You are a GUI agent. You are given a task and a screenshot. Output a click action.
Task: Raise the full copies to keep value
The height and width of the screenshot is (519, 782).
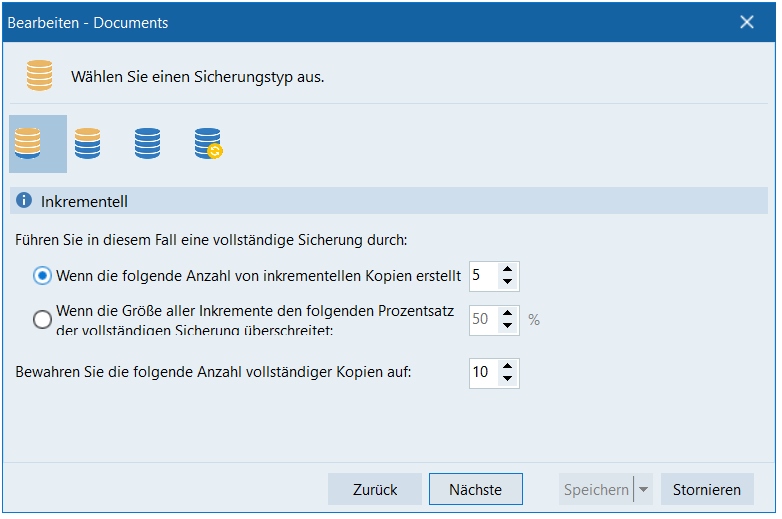coord(508,366)
